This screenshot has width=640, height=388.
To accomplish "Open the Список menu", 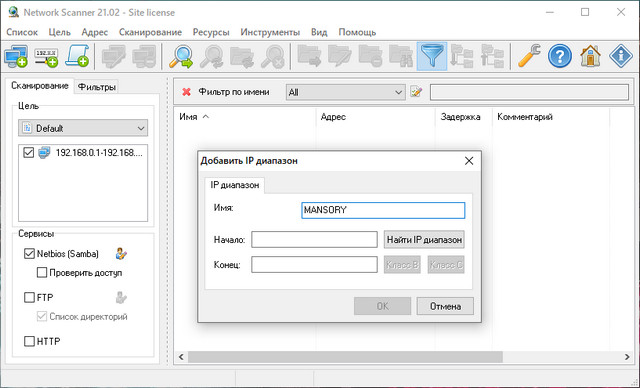I will coord(22,32).
